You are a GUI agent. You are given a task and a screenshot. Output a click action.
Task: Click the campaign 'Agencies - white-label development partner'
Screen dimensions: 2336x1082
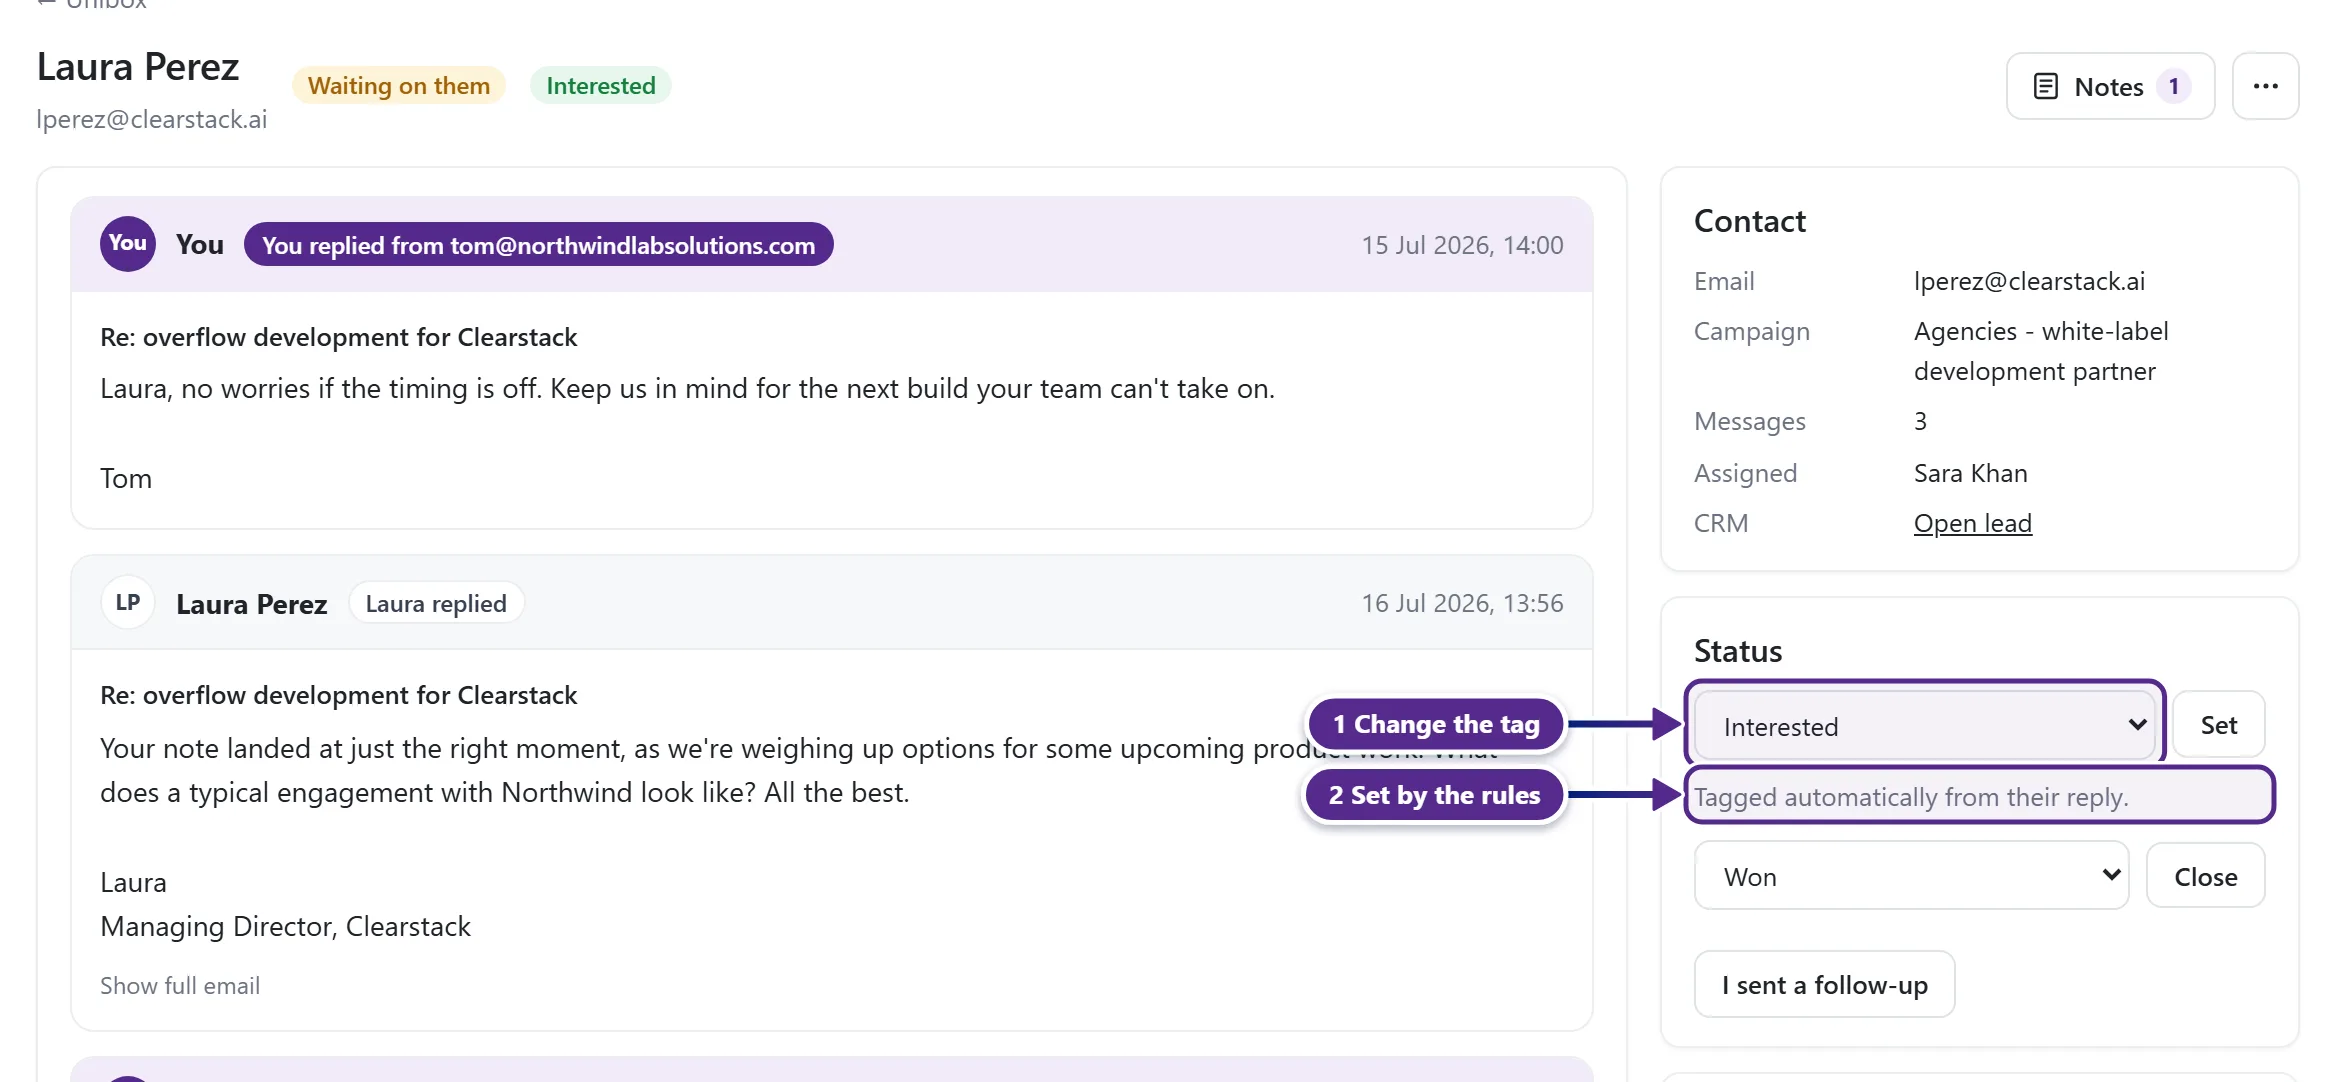pos(2041,351)
